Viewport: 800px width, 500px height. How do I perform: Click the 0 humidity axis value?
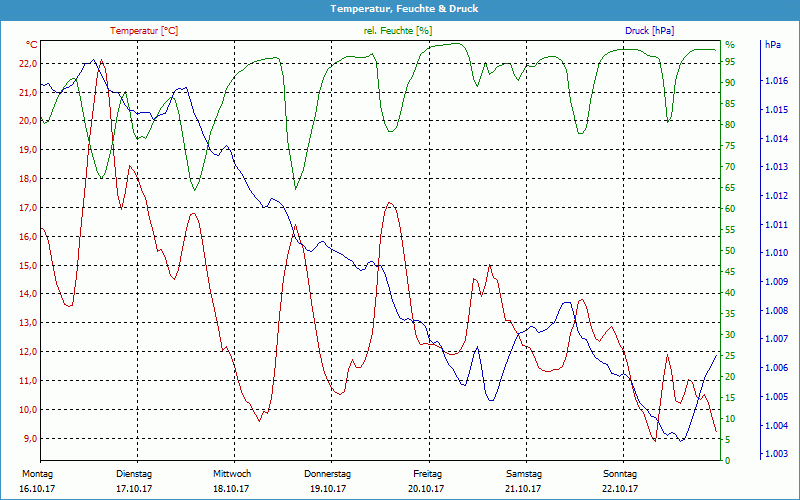(728, 461)
